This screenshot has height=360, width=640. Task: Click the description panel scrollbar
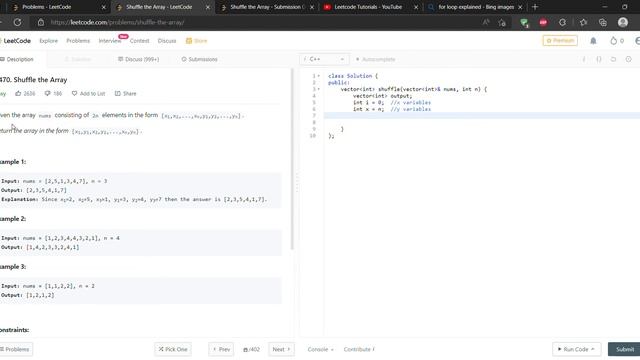[x=292, y=159]
